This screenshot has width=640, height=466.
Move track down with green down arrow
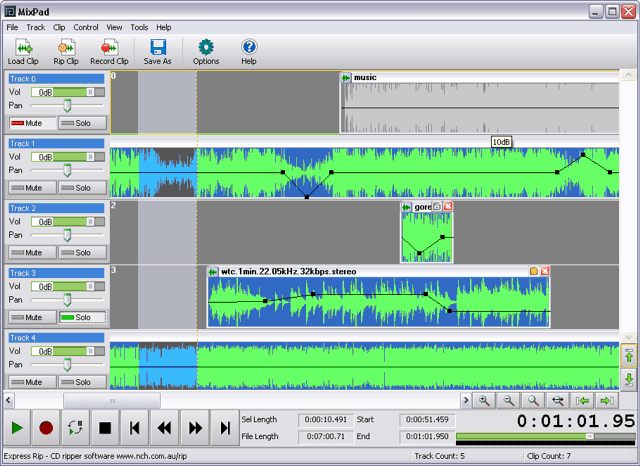[x=629, y=379]
